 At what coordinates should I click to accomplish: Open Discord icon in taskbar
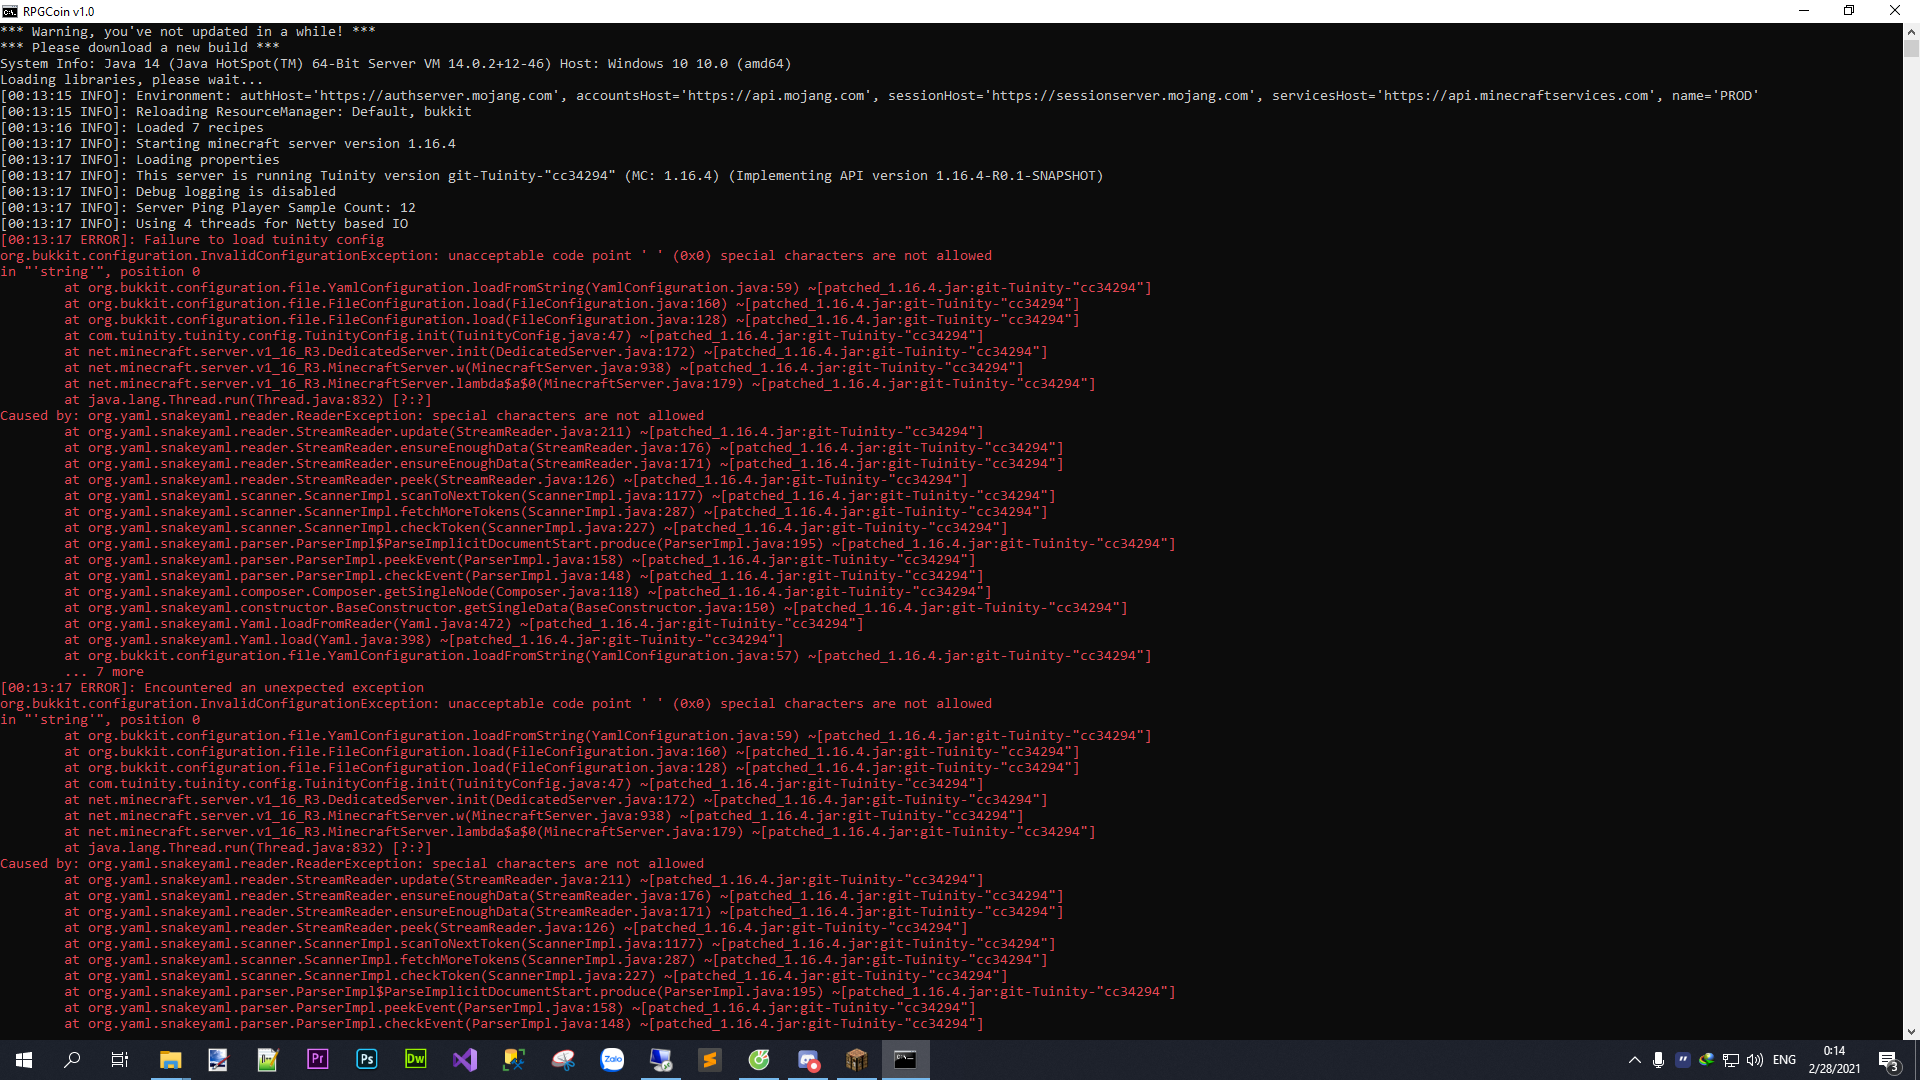pos(808,1060)
